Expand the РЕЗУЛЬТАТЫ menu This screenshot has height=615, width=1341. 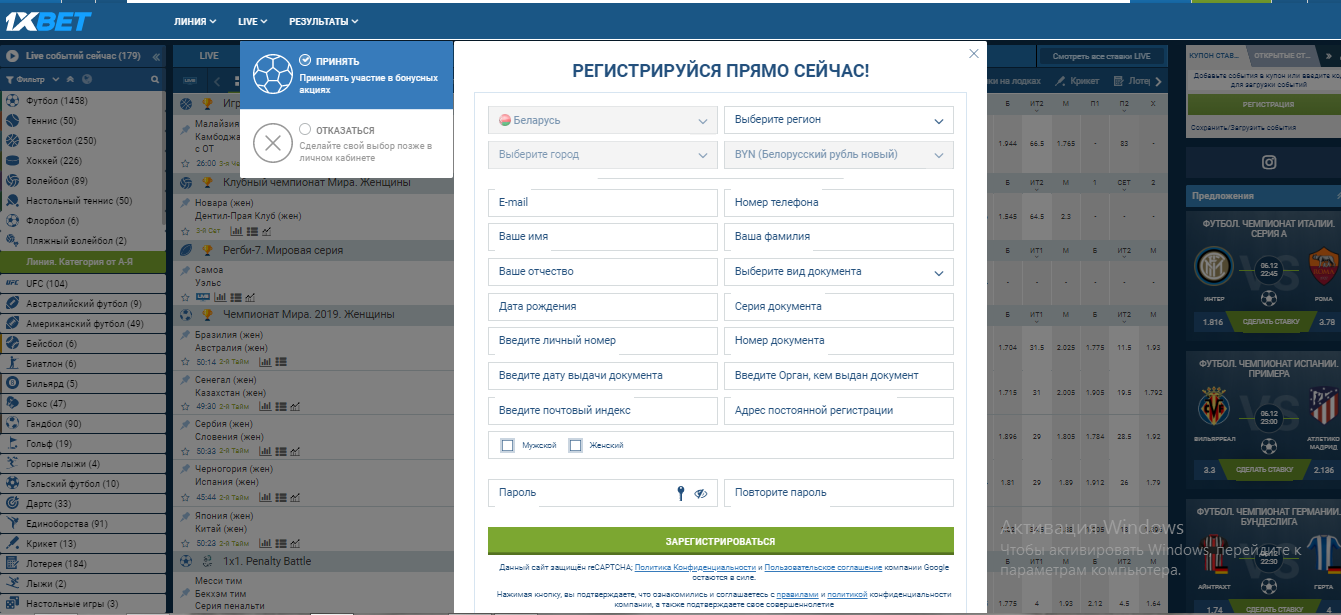click(x=324, y=21)
